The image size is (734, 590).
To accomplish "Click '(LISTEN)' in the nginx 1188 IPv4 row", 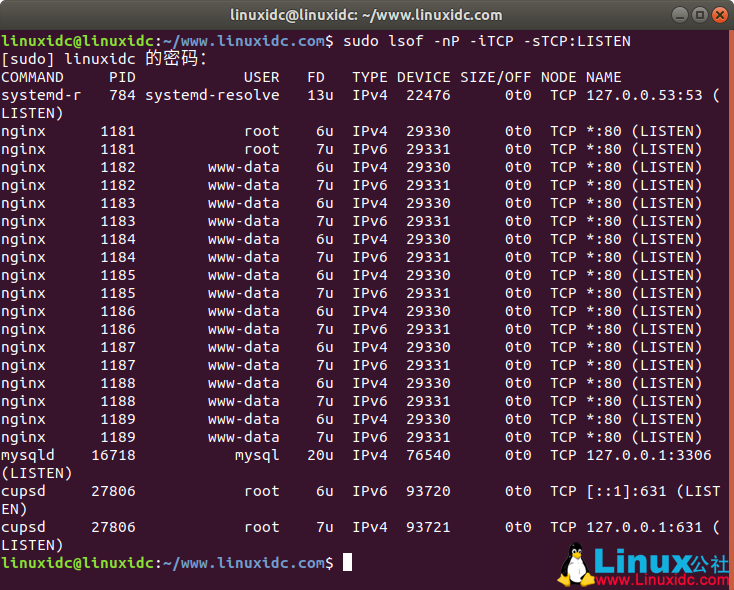I will tap(667, 383).
